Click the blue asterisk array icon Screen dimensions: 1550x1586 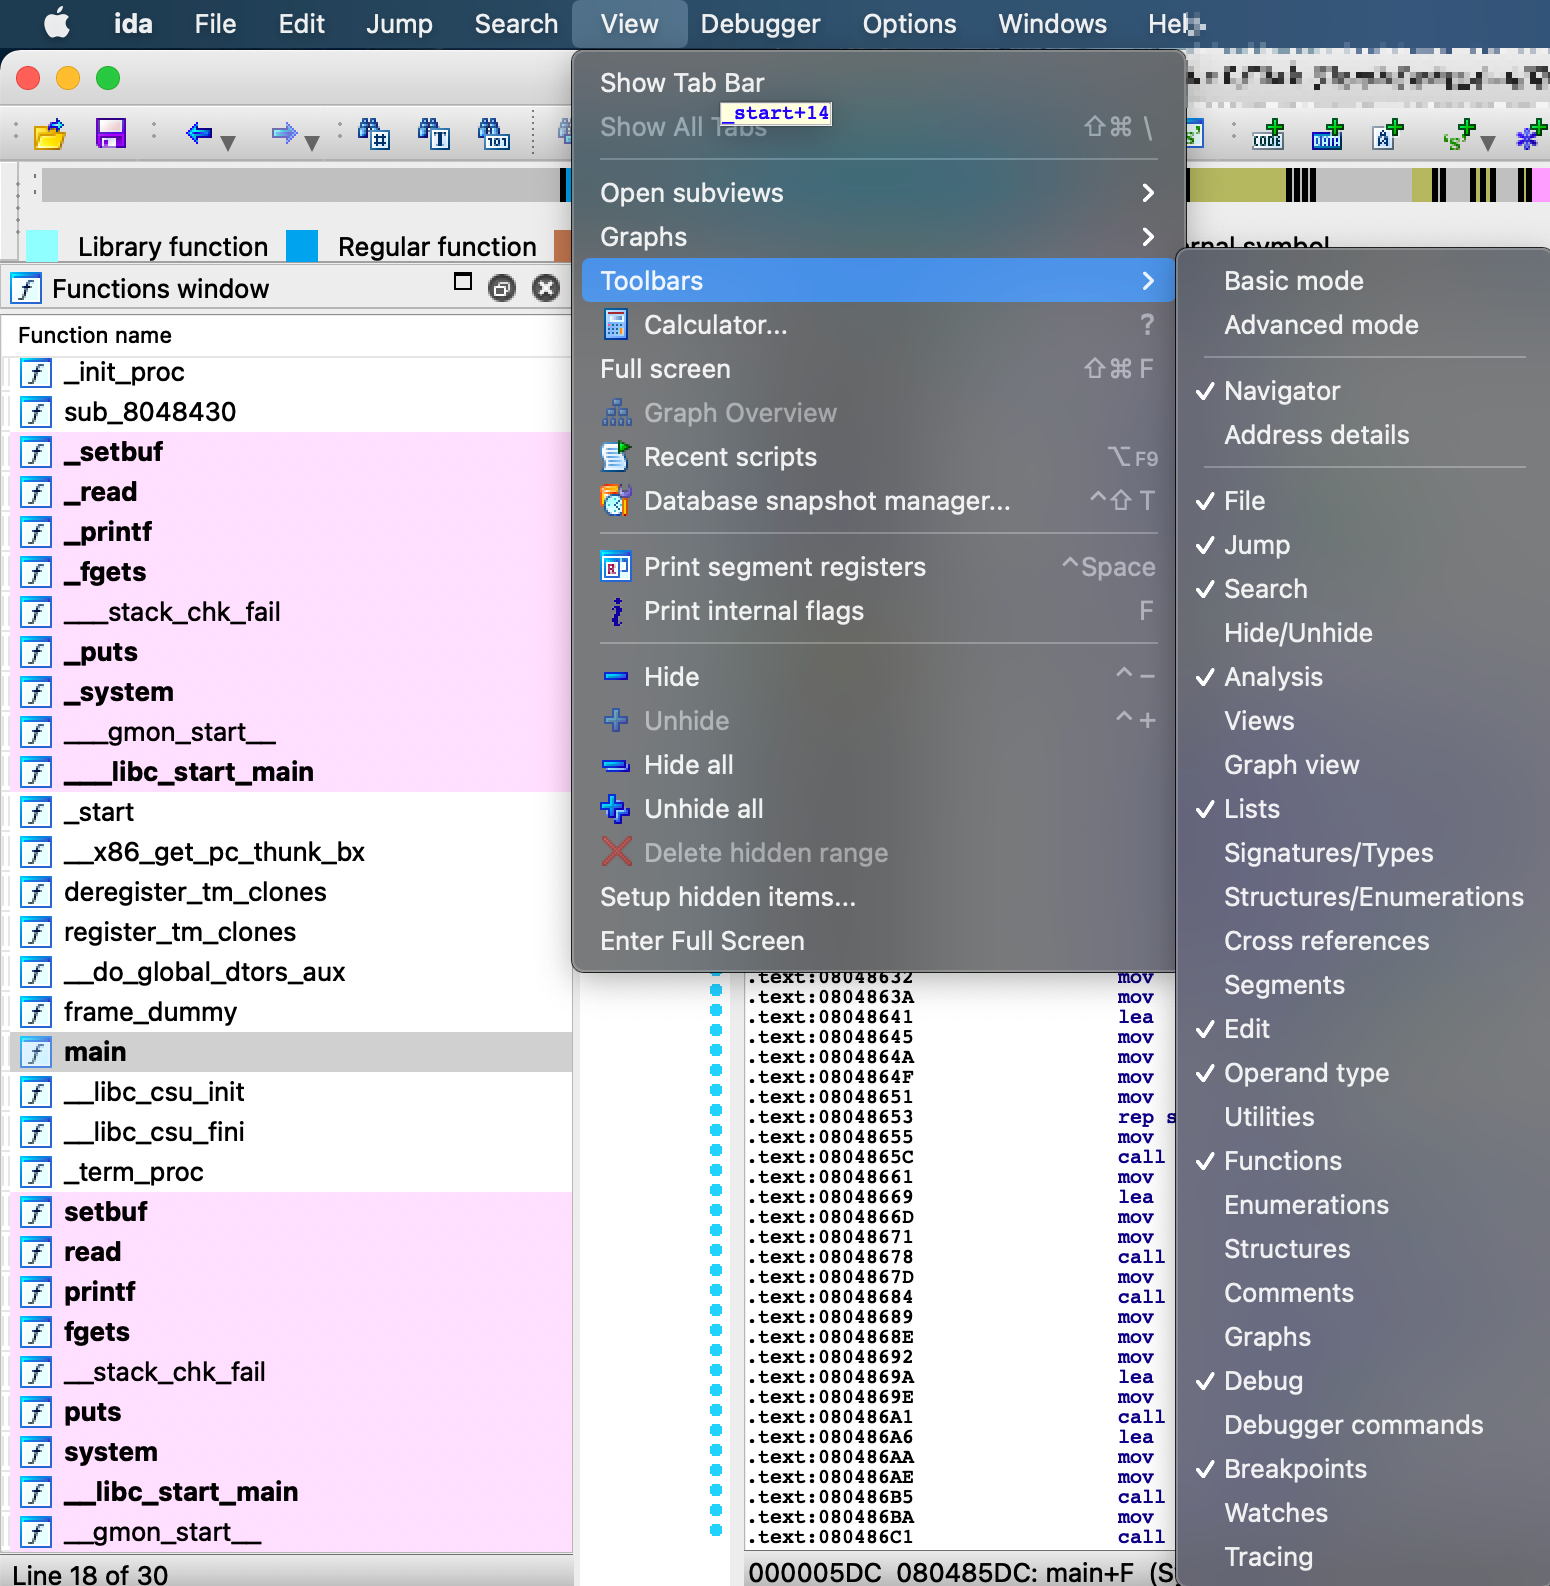coord(1531,134)
